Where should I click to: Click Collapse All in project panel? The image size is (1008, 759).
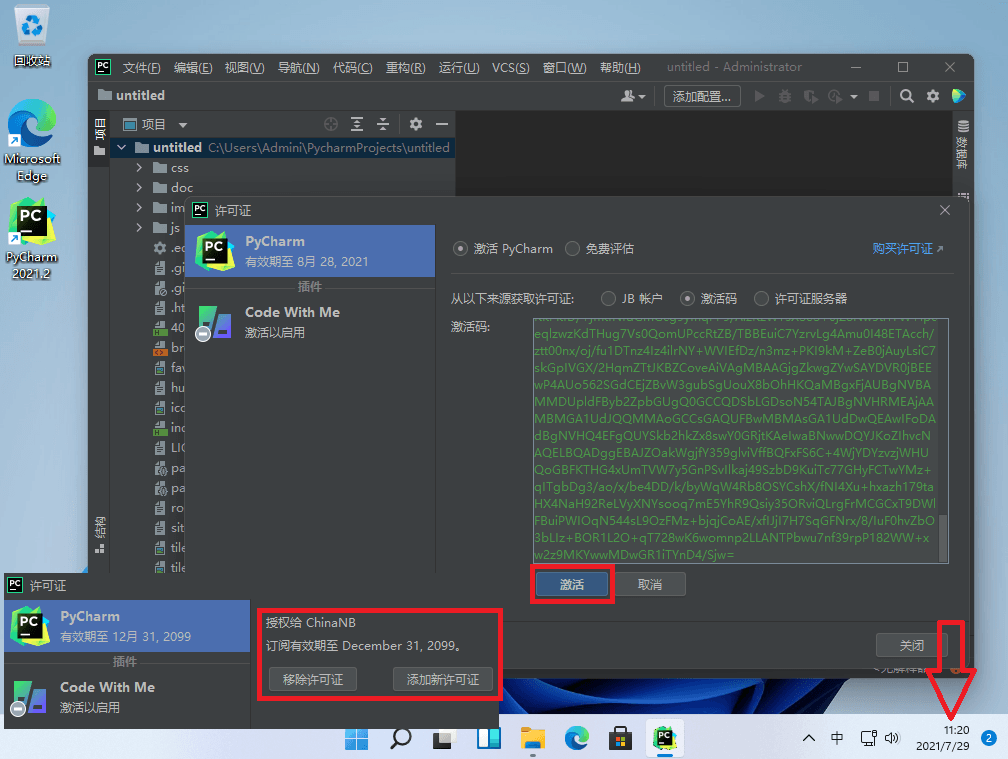pos(382,124)
